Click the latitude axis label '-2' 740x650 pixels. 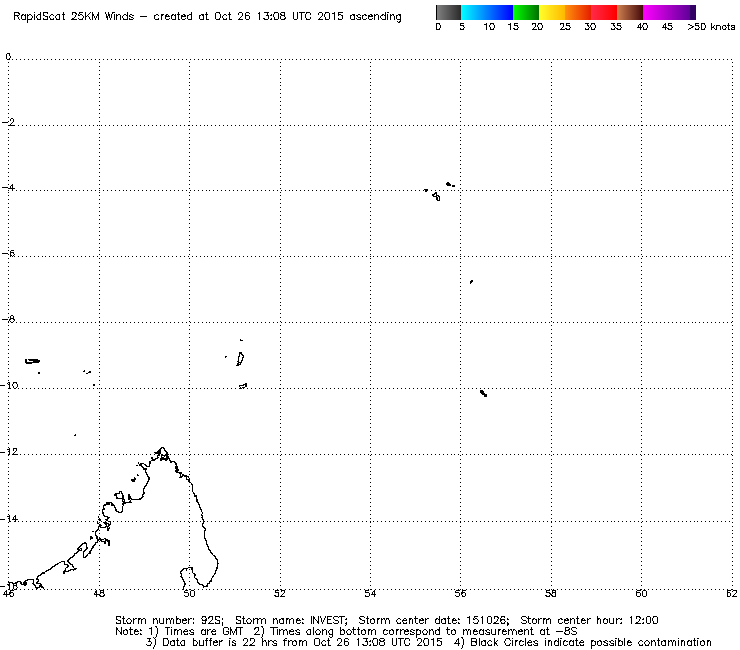(8, 122)
